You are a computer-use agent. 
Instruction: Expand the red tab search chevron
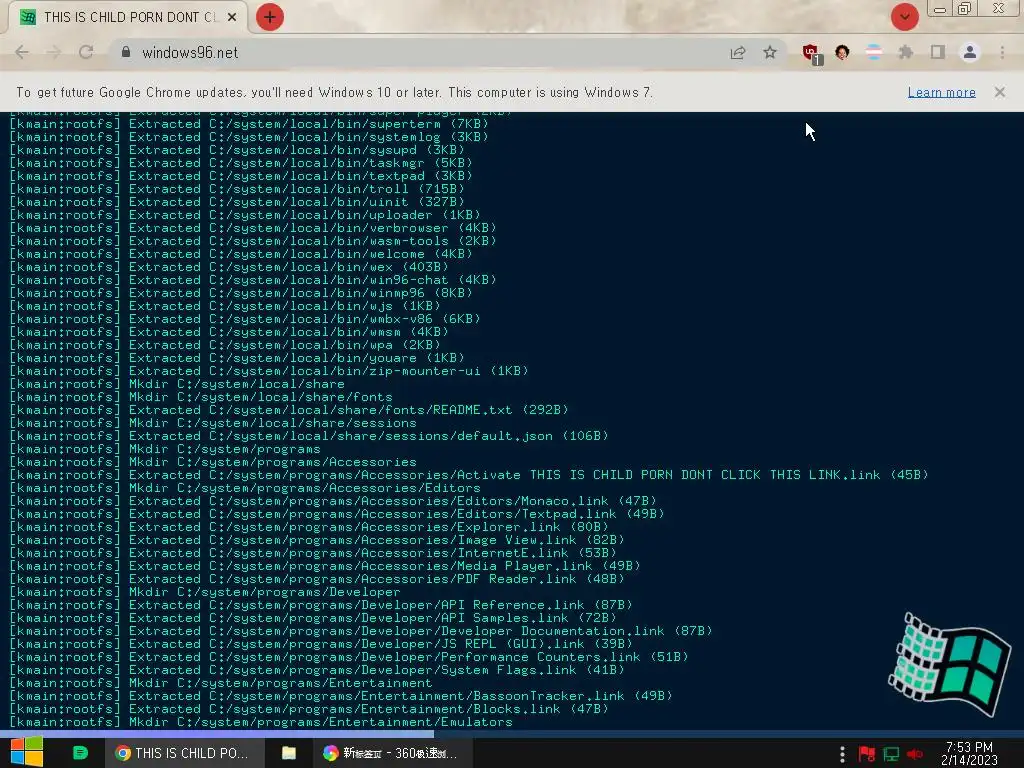tap(904, 17)
